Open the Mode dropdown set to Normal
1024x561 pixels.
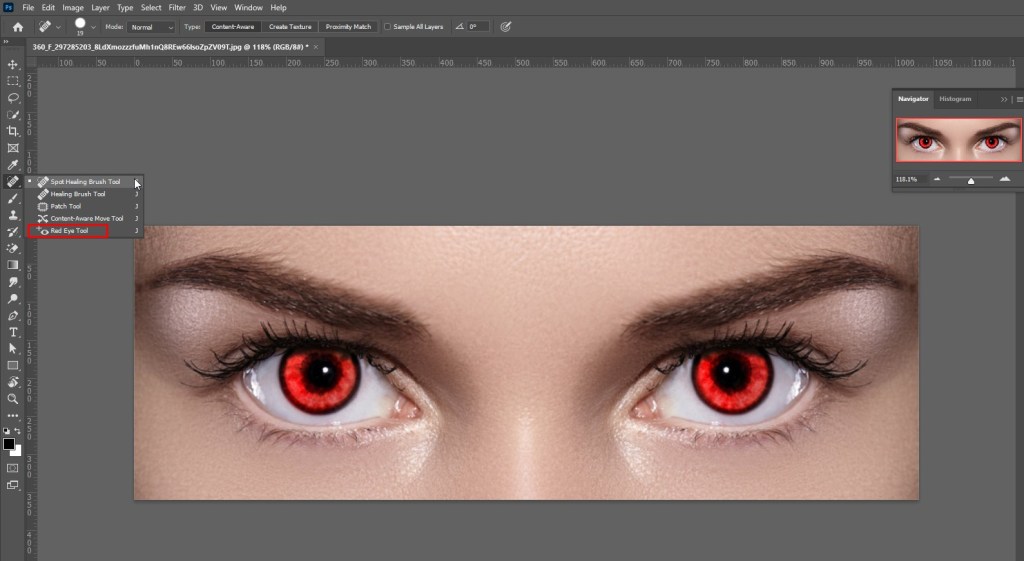pos(151,27)
